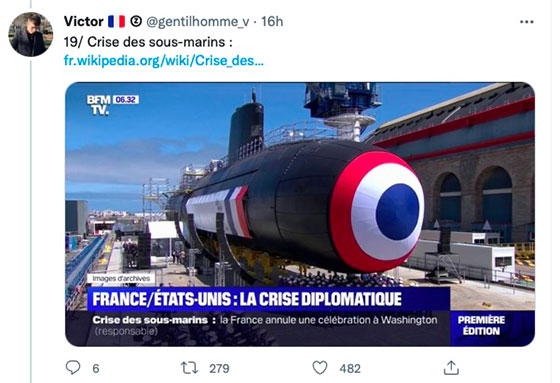The image size is (560, 383).
Task: View the 279 retweet count
Action: pos(219,368)
